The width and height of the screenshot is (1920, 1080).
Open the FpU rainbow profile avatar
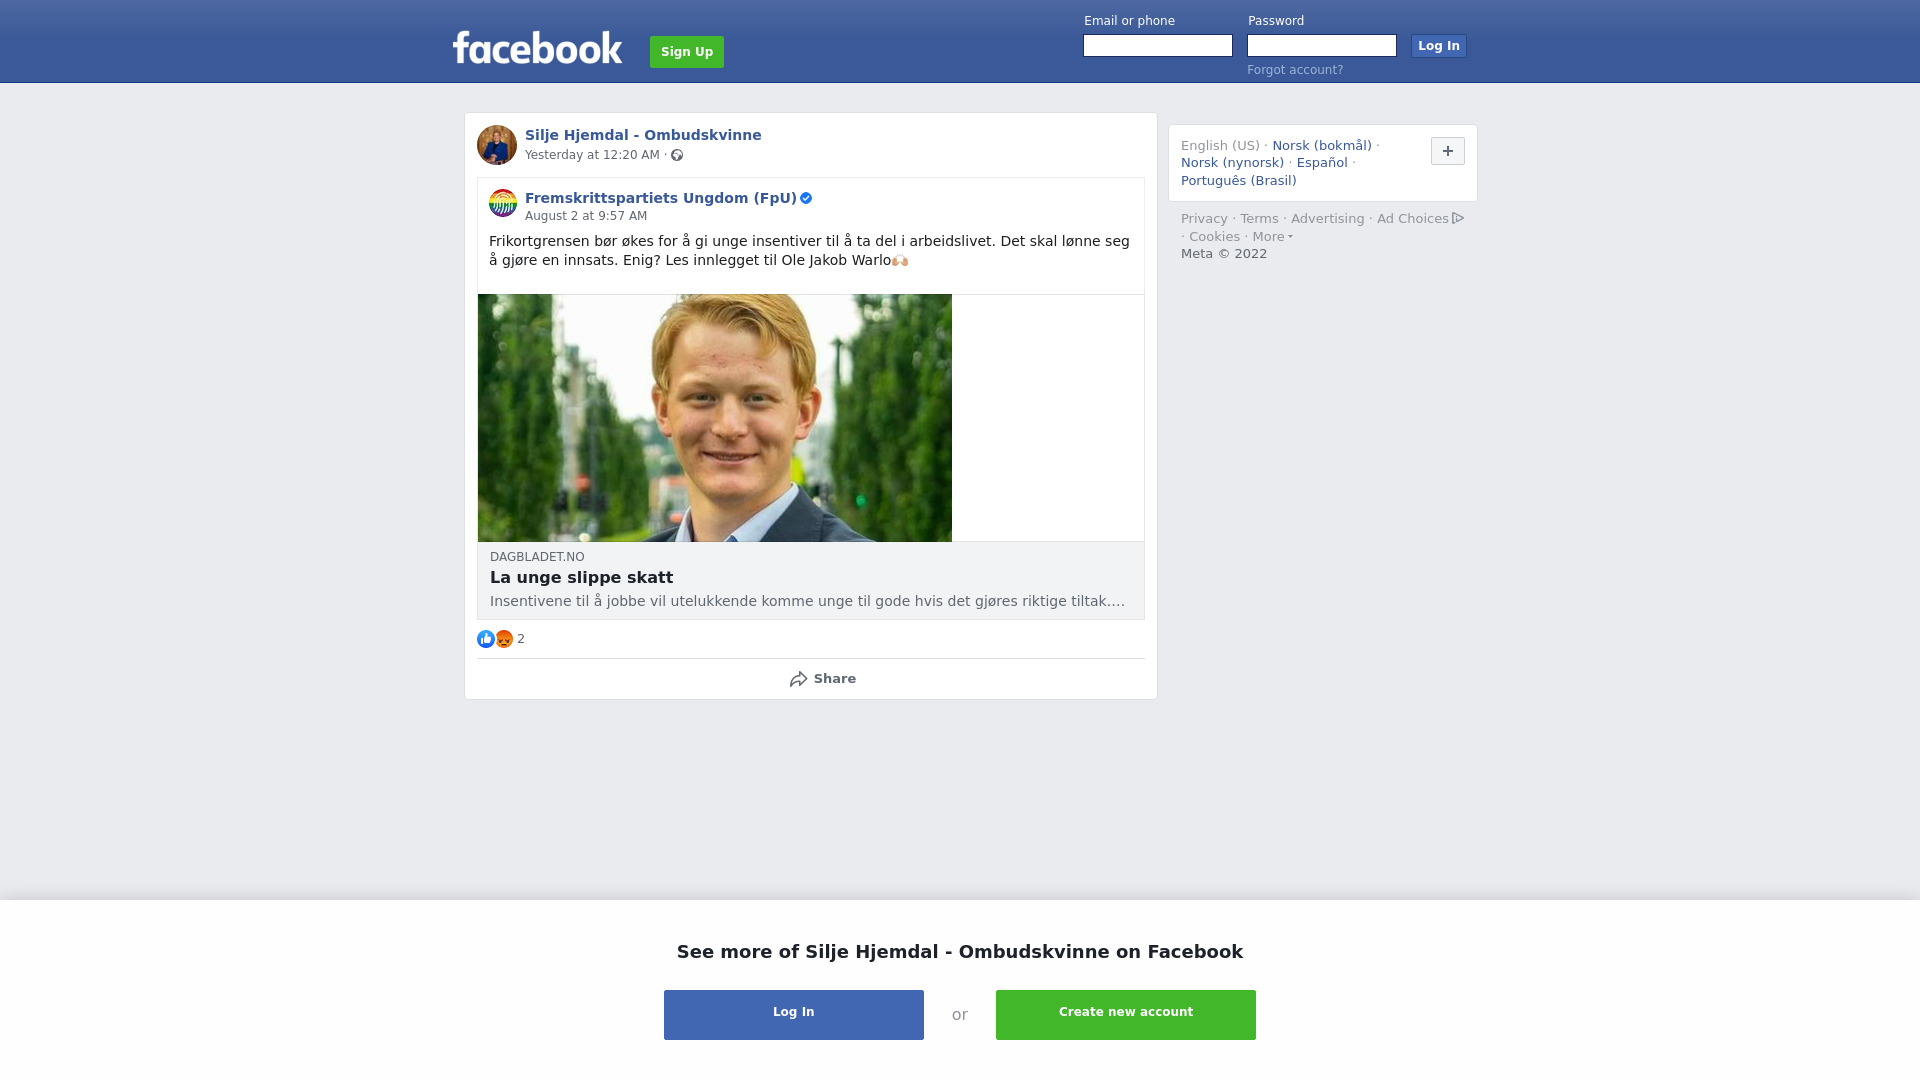(x=503, y=203)
